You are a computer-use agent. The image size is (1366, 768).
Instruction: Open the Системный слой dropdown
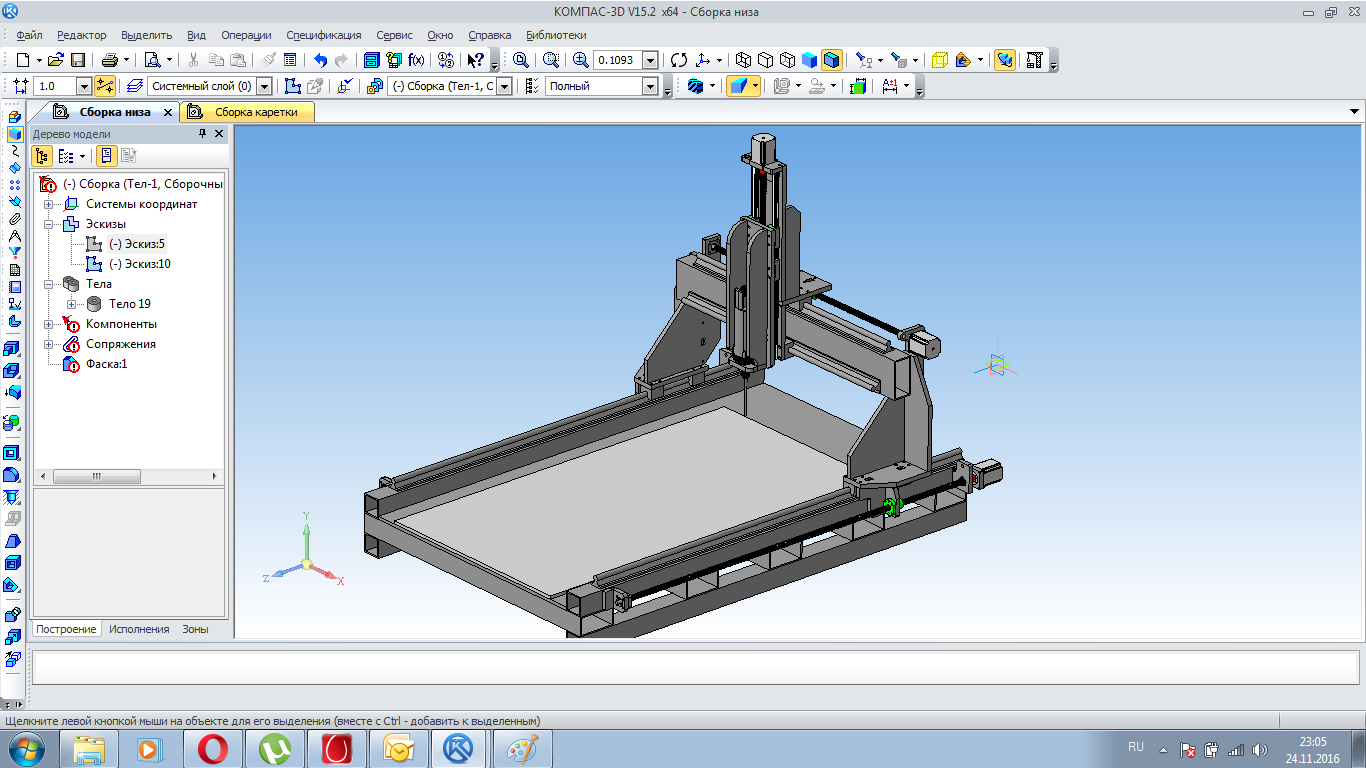click(264, 87)
